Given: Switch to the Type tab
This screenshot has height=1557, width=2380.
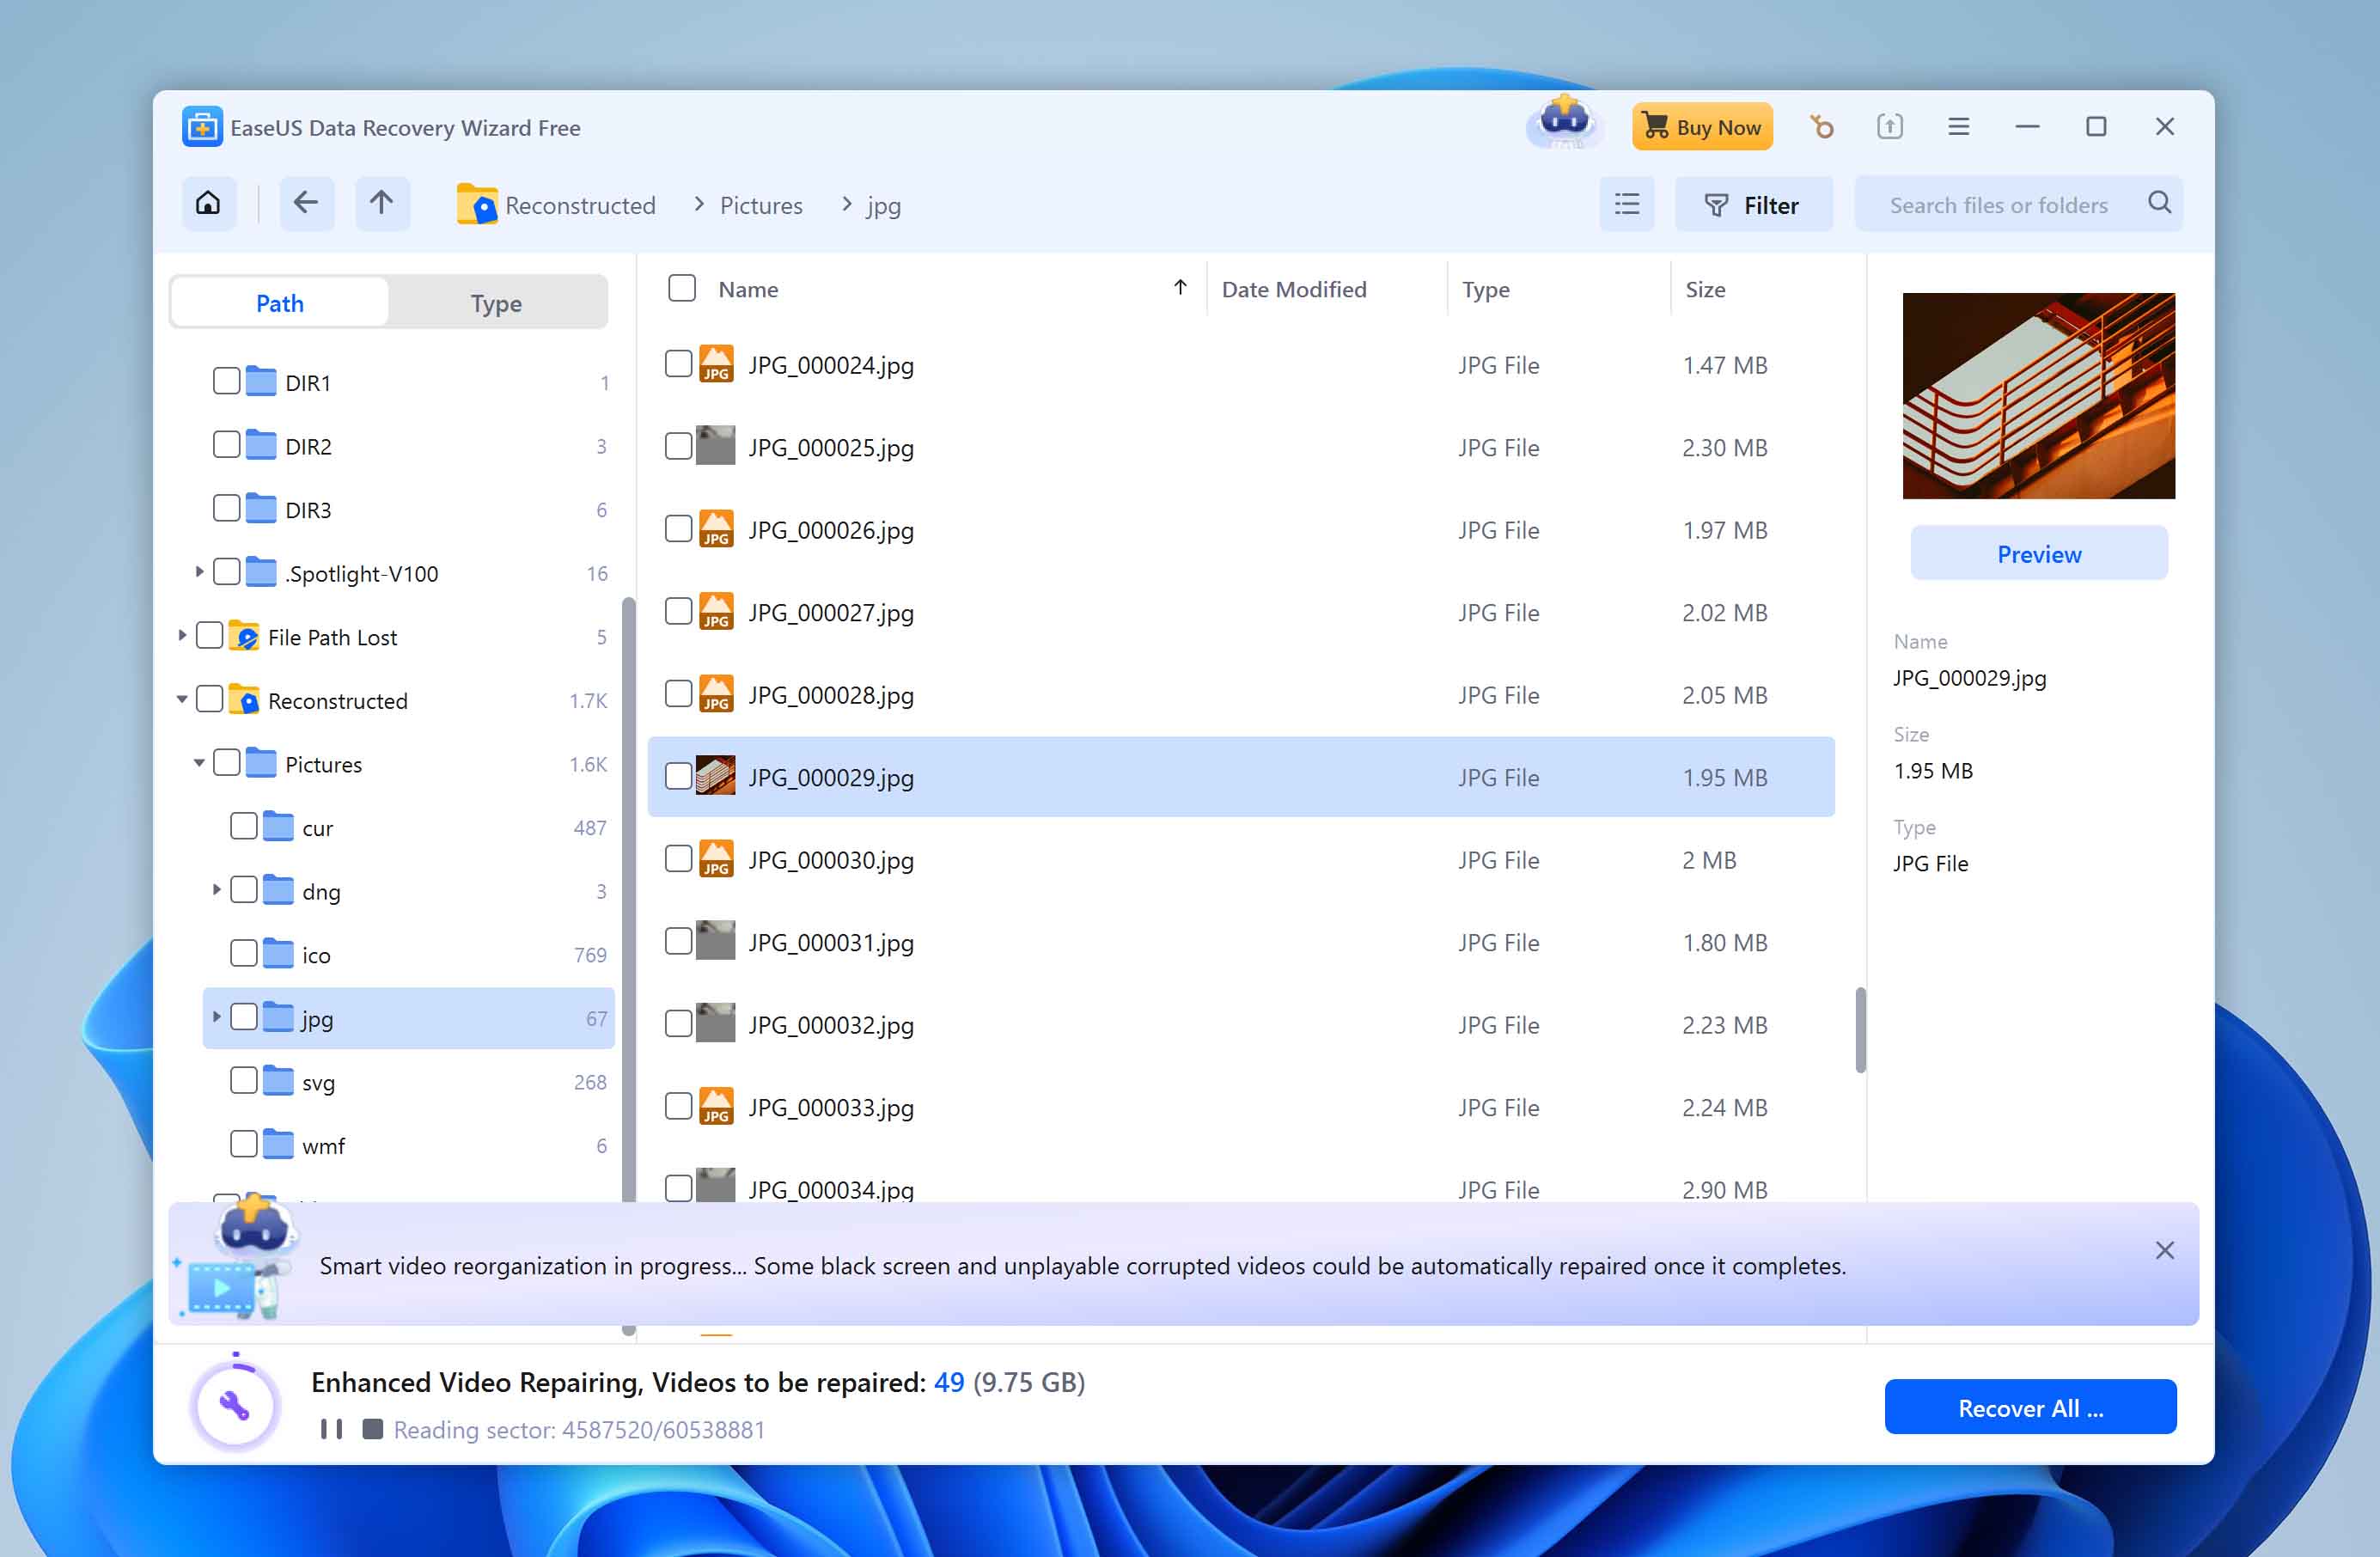Looking at the screenshot, I should pyautogui.click(x=496, y=302).
